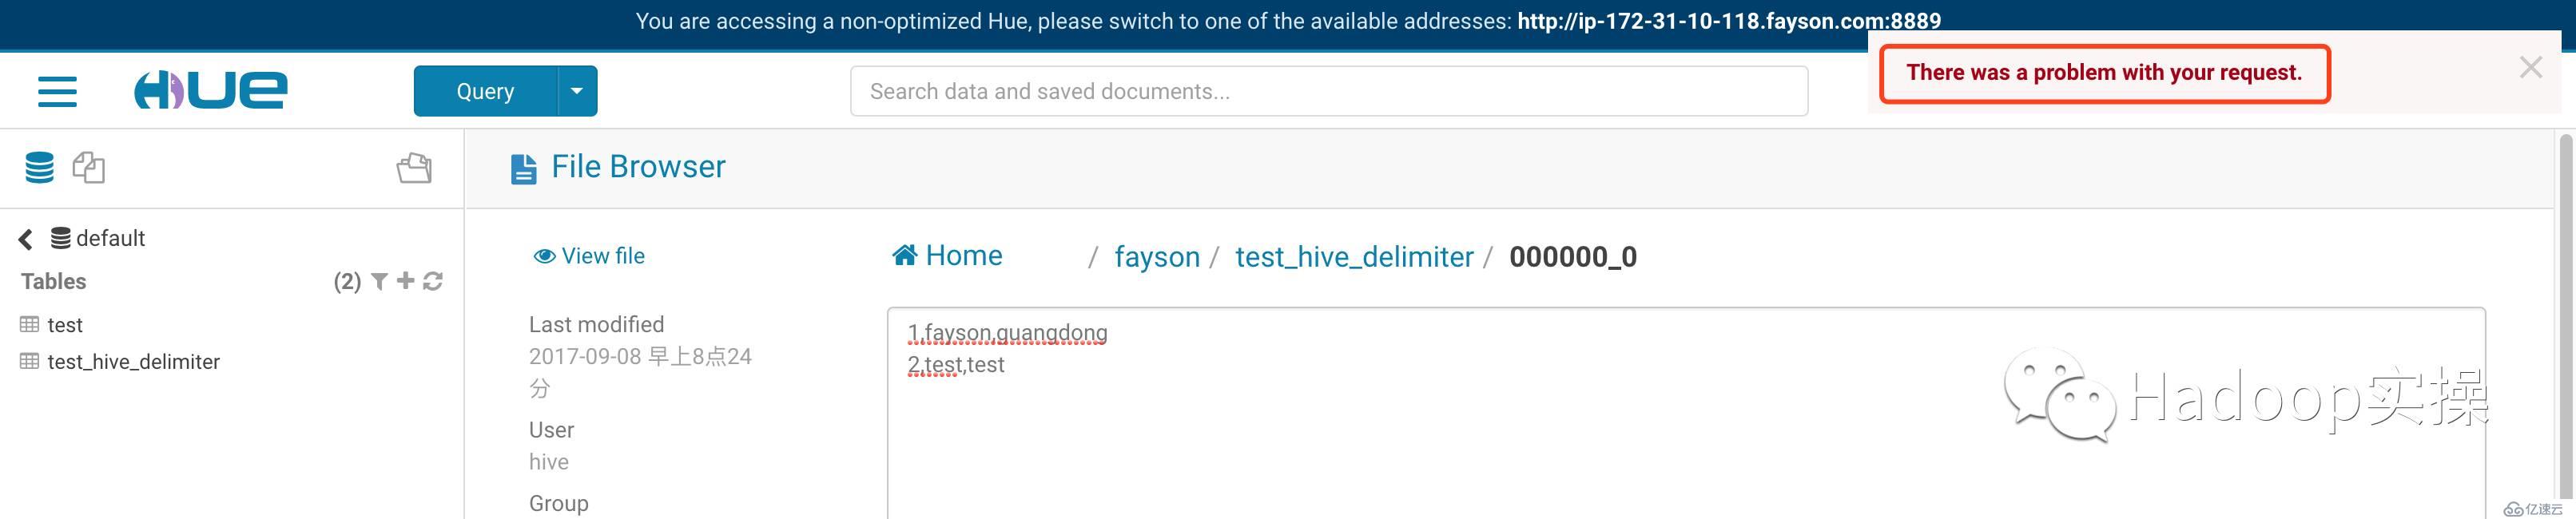Open the documents panel icon
2576x519 pixels.
(x=89, y=168)
